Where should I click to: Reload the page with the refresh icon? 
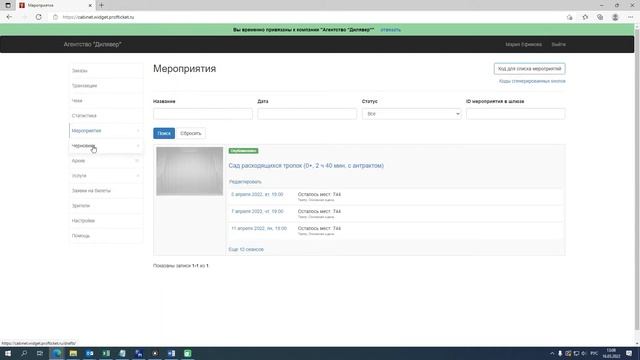[38, 17]
